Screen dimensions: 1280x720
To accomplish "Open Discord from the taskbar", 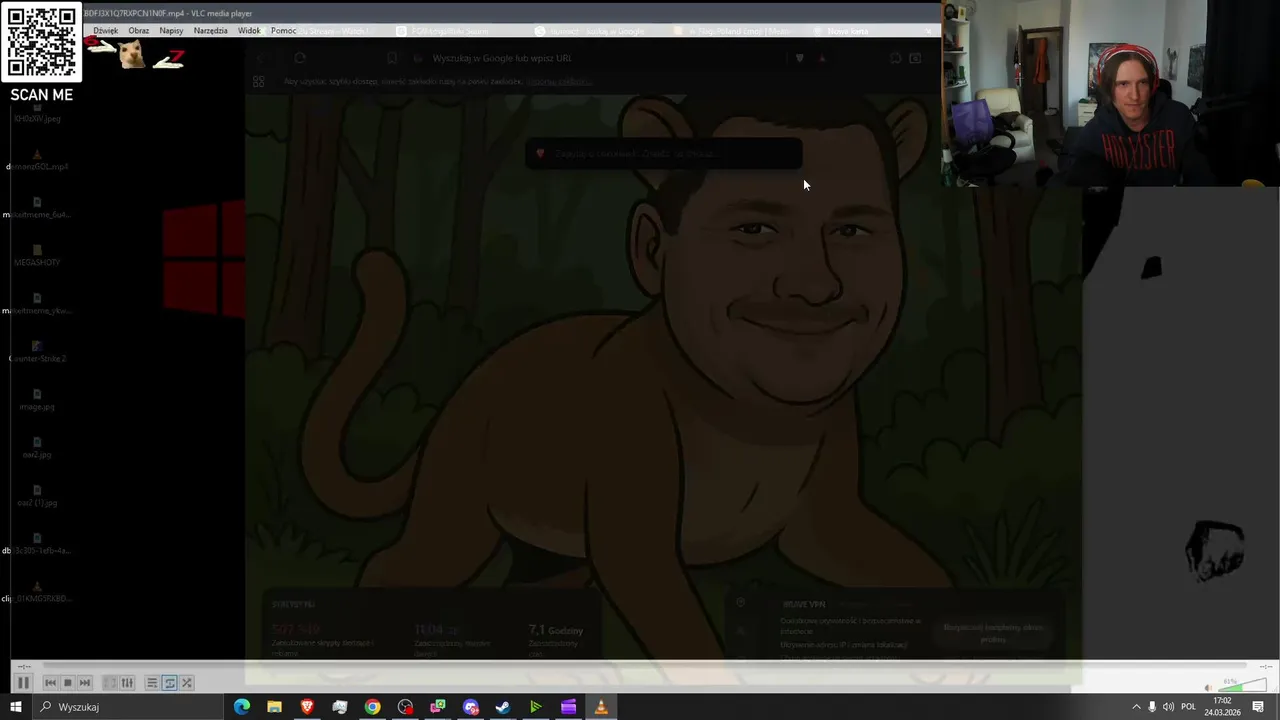I will [471, 707].
